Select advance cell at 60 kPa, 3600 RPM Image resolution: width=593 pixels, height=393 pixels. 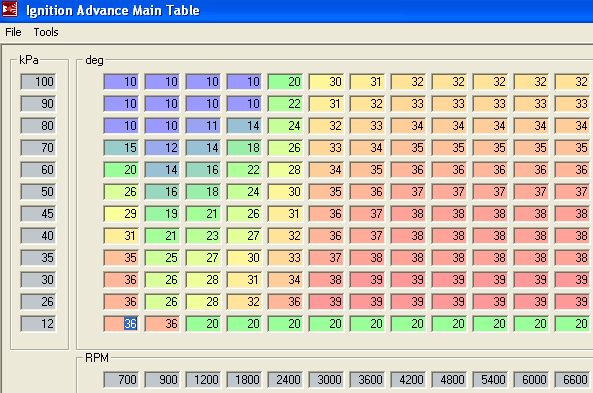(x=367, y=169)
